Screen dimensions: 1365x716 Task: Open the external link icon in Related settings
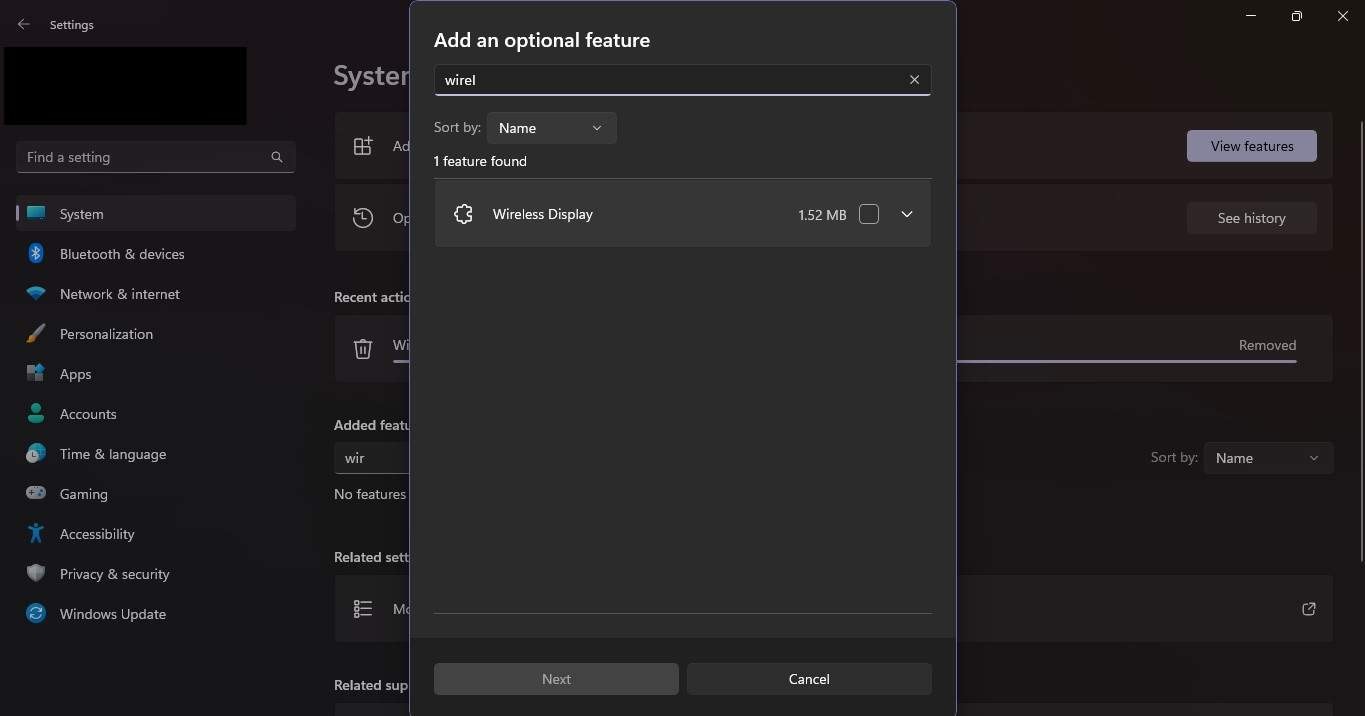pyautogui.click(x=1308, y=609)
